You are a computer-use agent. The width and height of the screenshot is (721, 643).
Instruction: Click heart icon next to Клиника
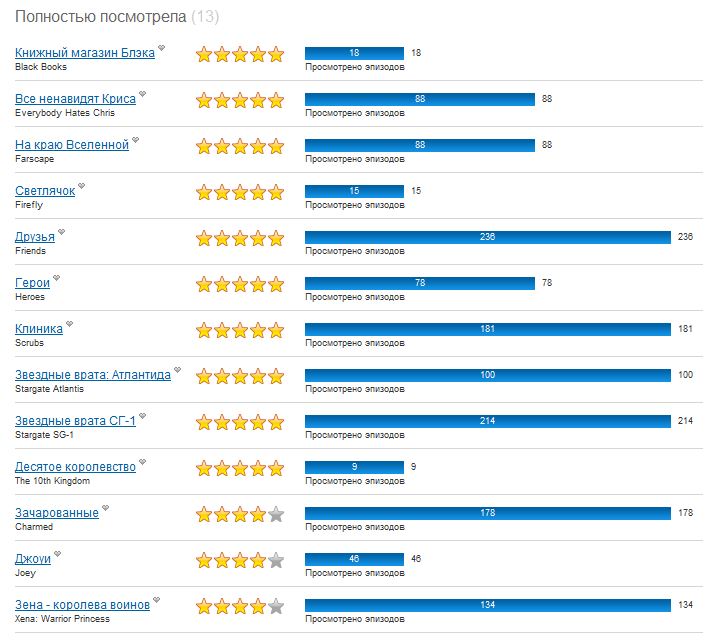(69, 324)
